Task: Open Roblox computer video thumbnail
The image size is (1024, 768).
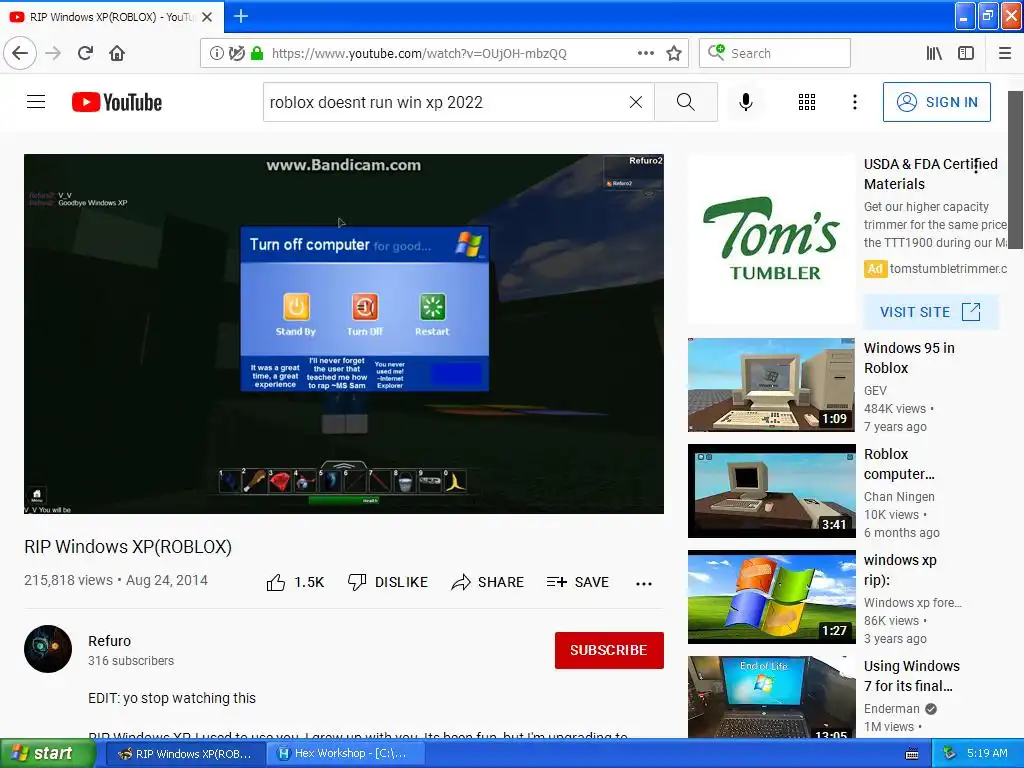Action: [771, 491]
